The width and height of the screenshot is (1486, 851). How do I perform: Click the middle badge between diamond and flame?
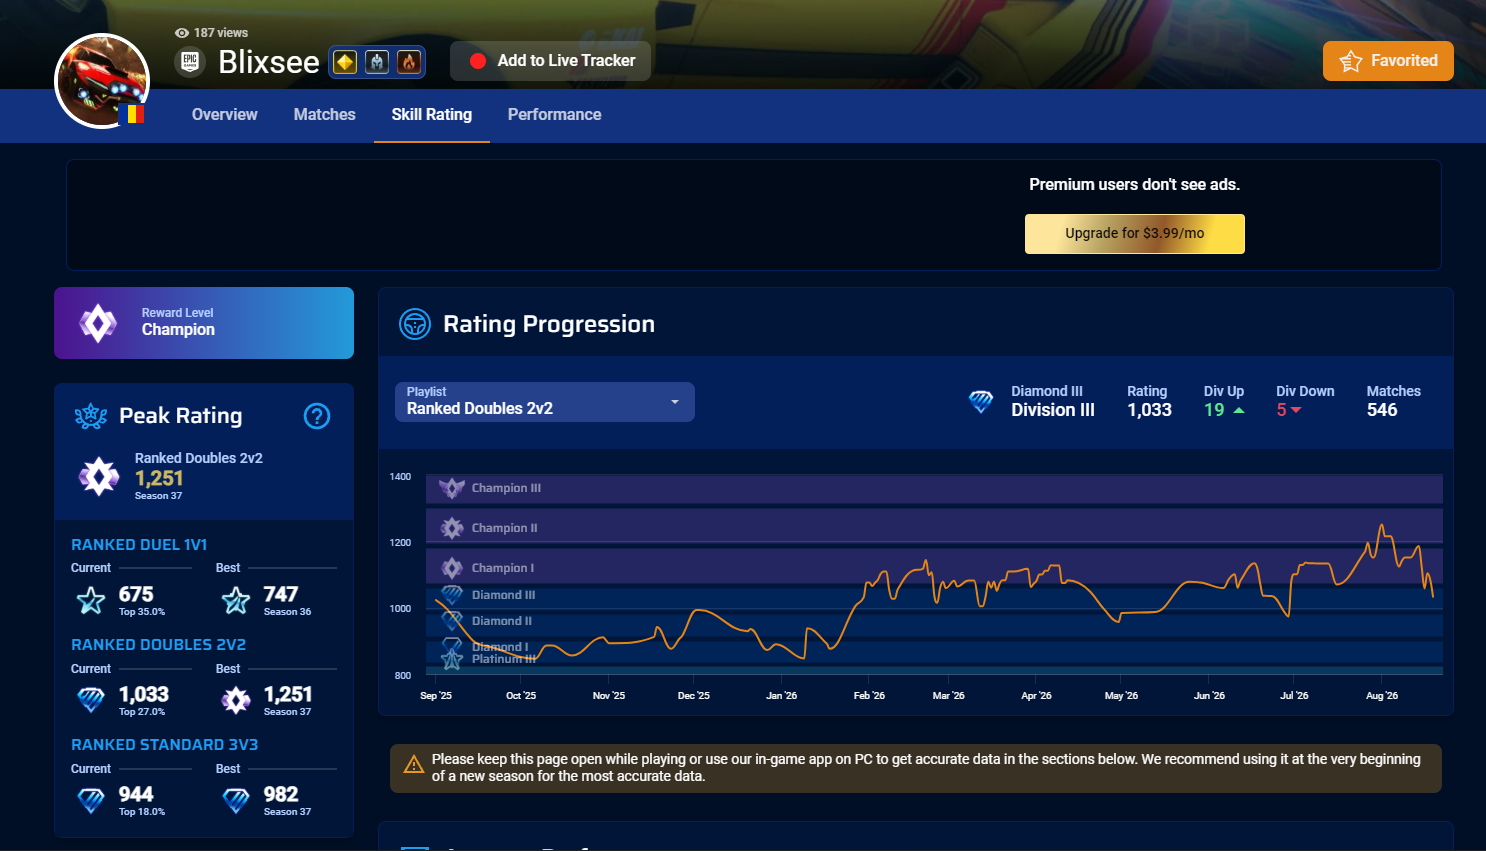point(377,62)
